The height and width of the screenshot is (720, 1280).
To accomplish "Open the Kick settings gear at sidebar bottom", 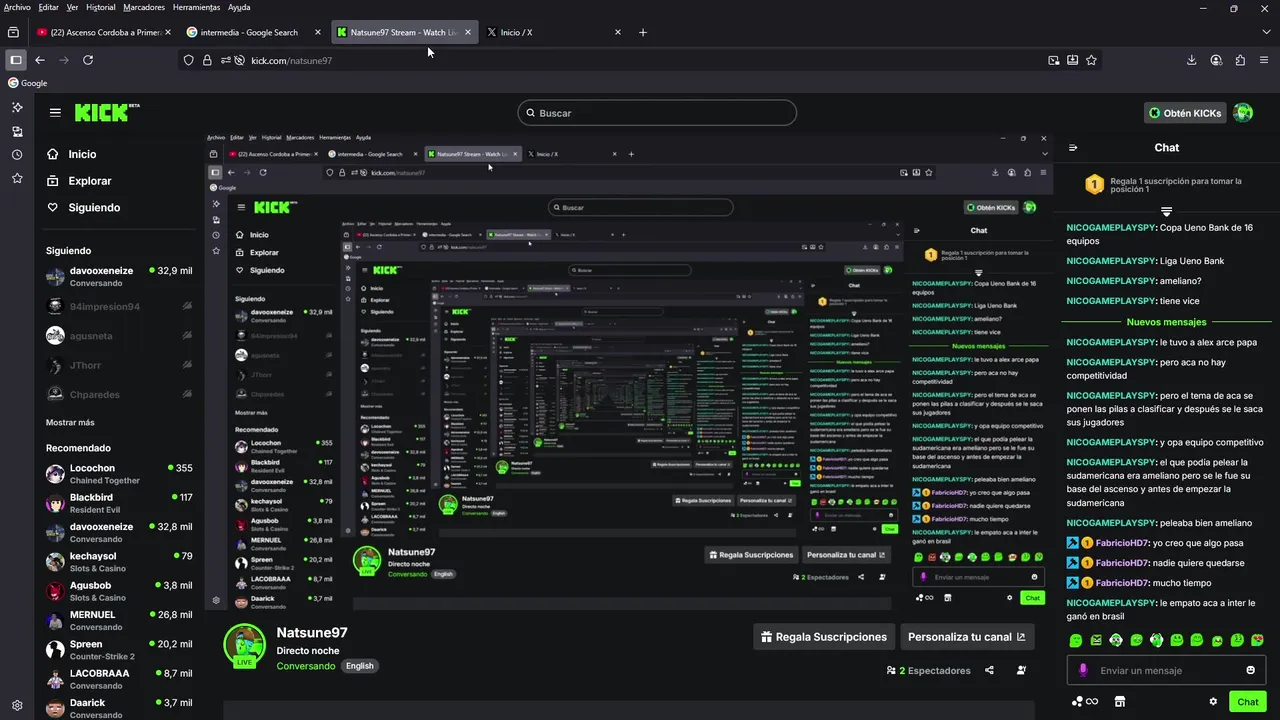I will pos(17,705).
